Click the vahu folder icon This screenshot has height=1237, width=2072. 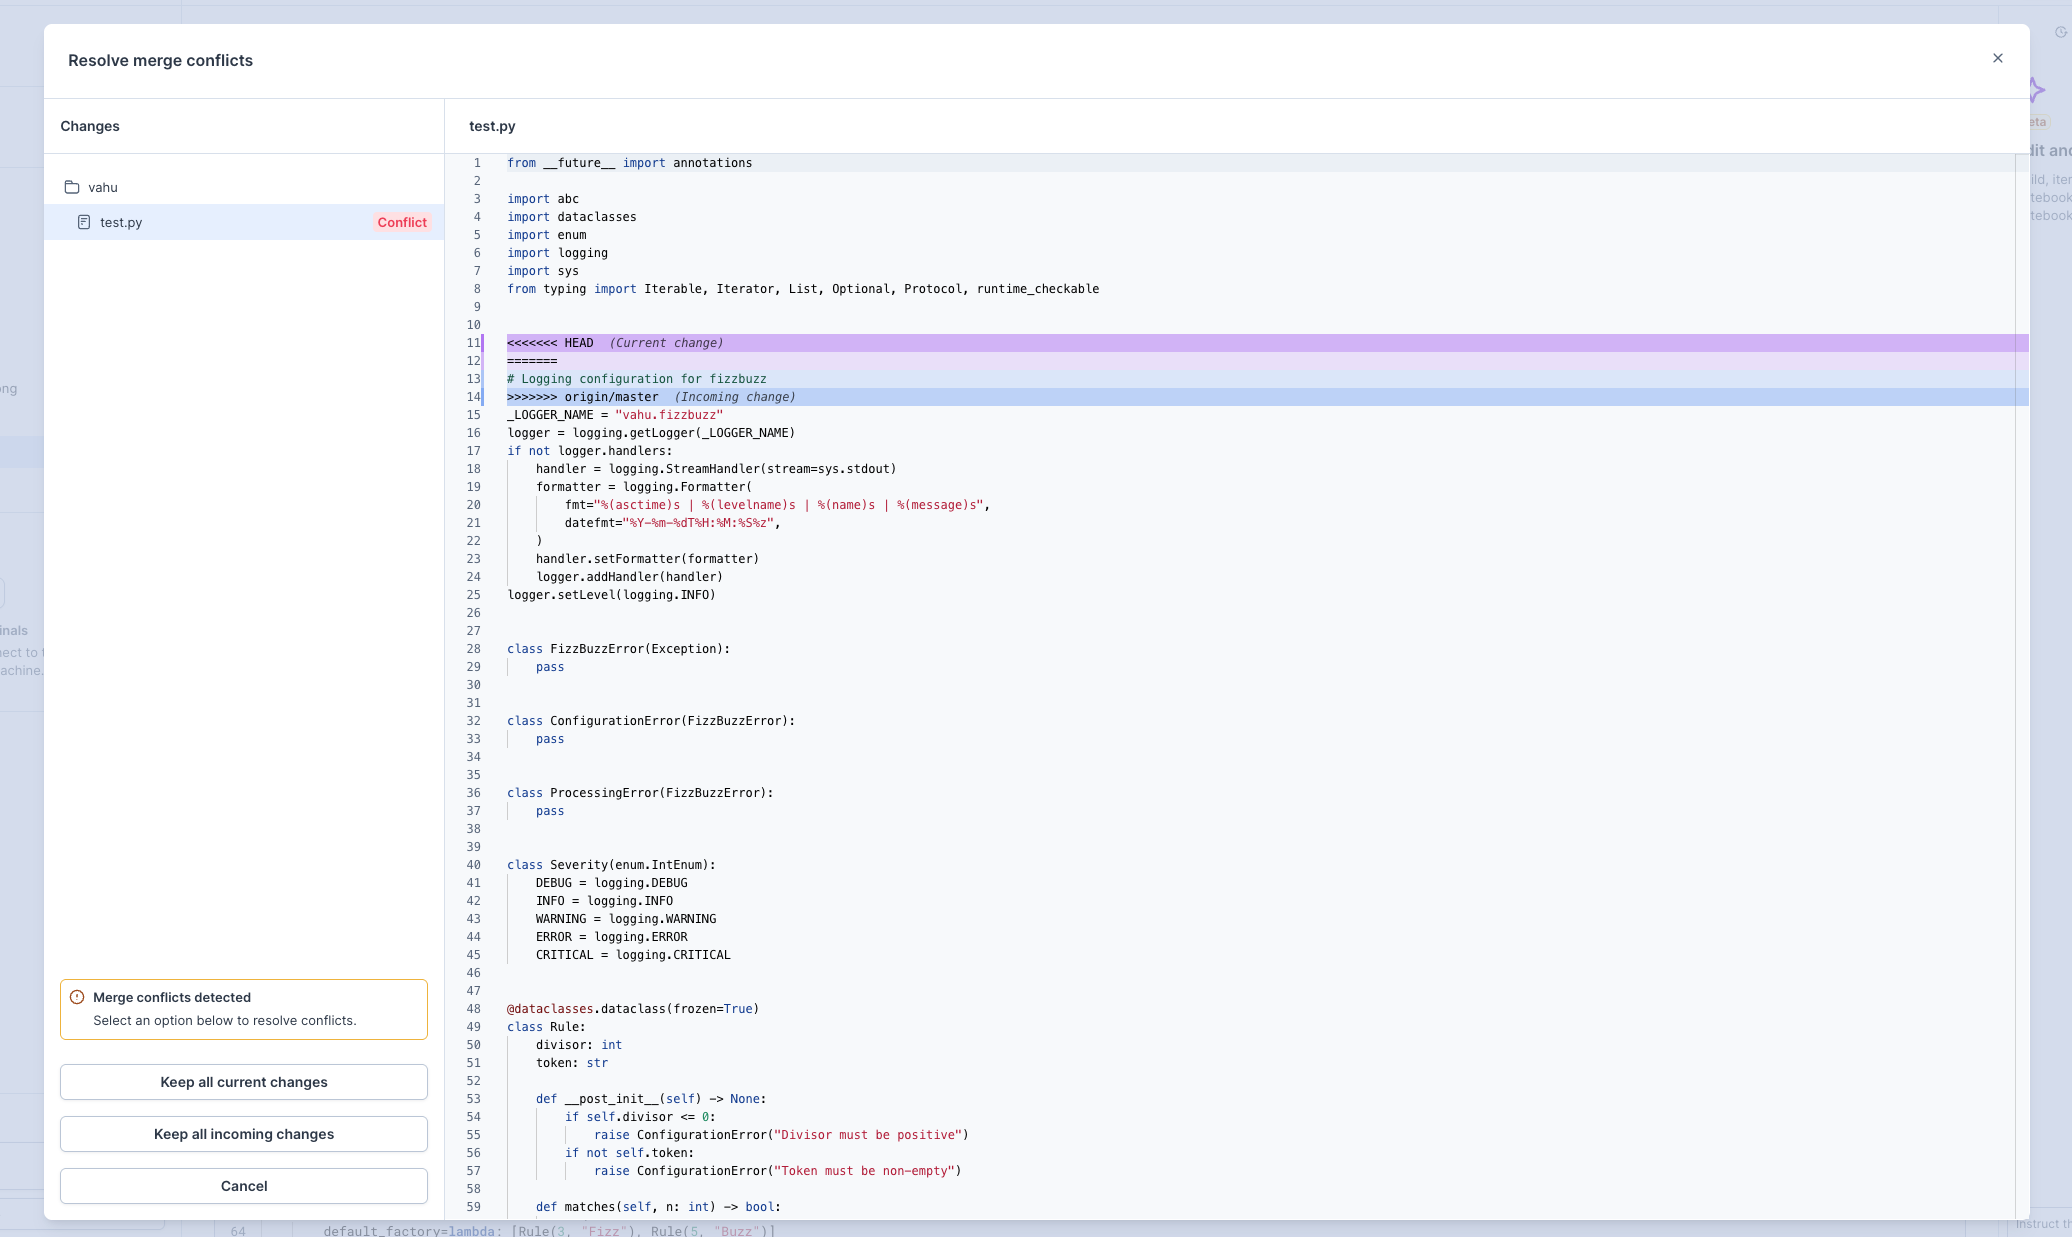click(x=71, y=186)
